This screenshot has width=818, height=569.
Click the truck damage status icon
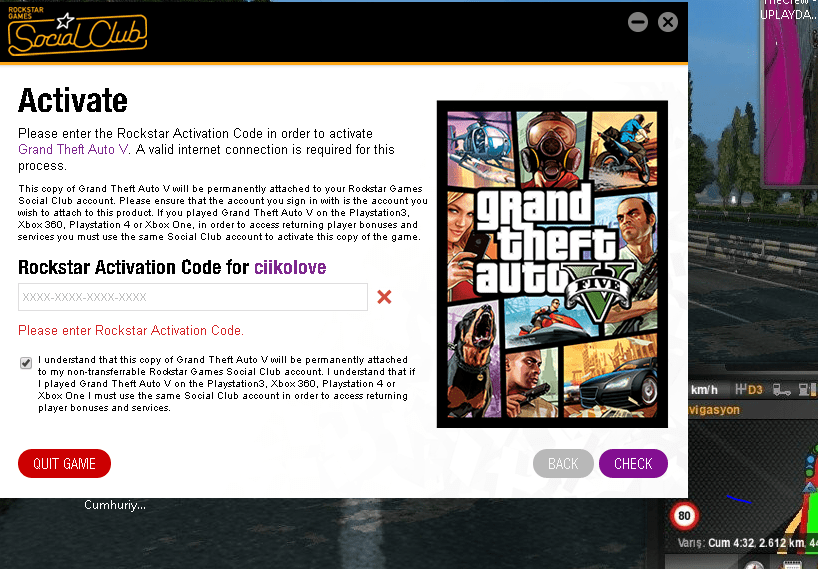781,390
